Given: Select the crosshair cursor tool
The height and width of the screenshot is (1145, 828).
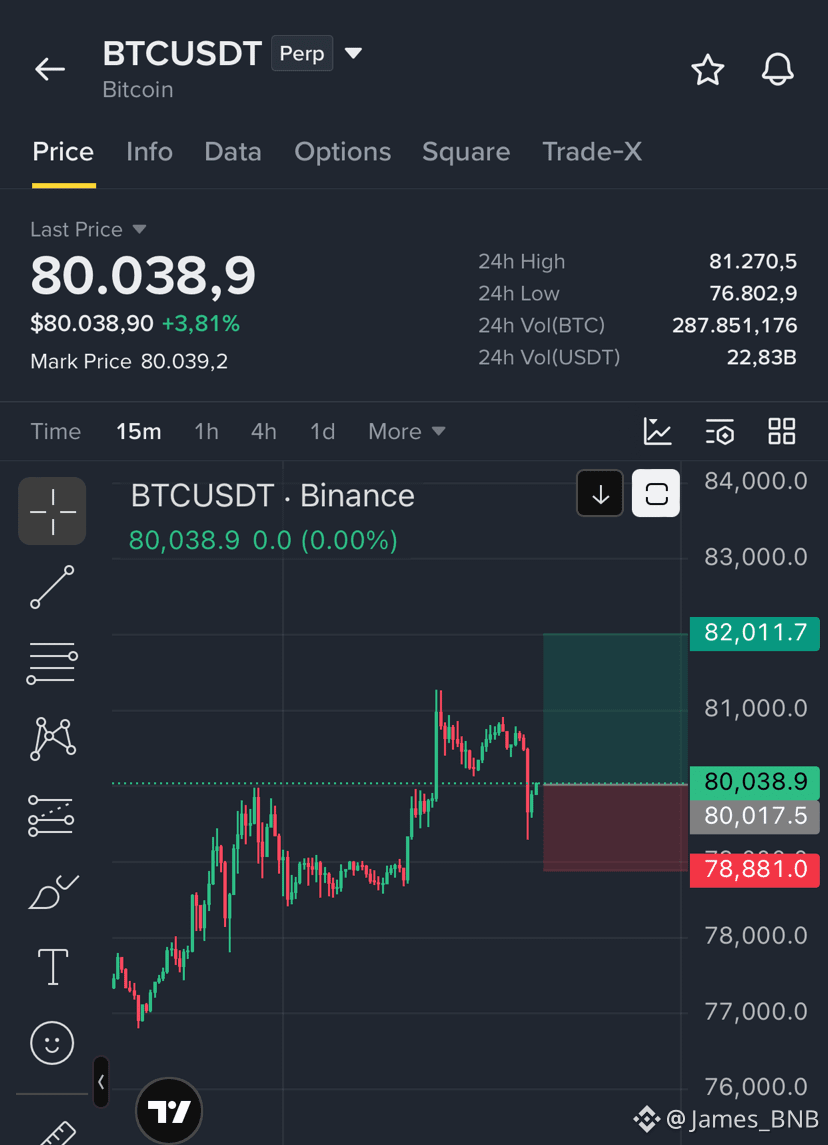Looking at the screenshot, I should [53, 511].
